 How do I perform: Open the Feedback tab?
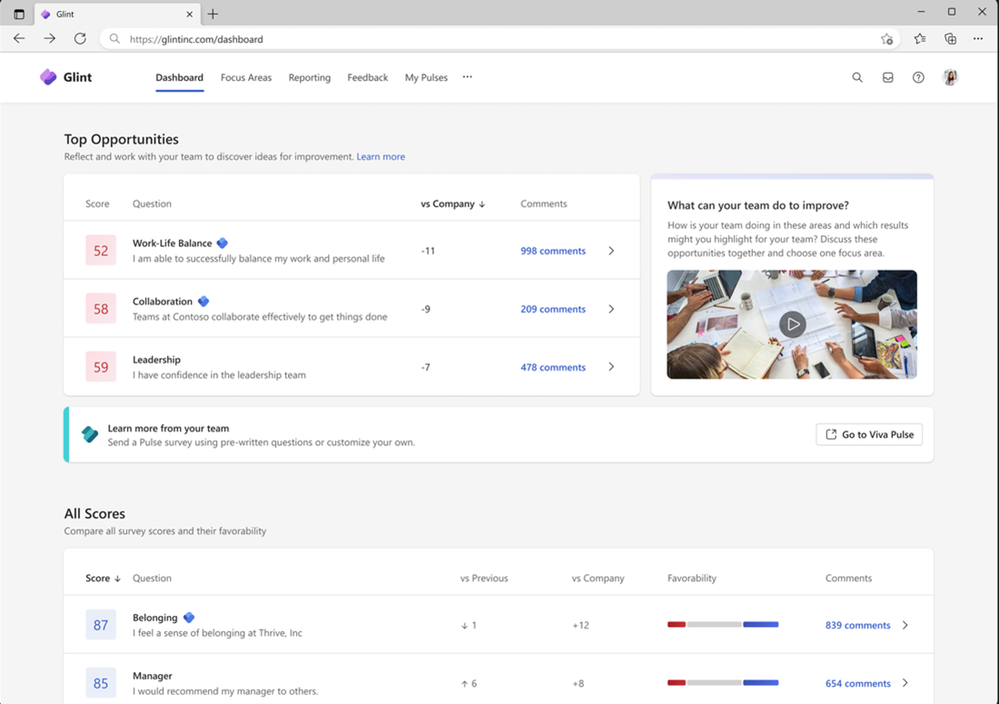tap(368, 78)
